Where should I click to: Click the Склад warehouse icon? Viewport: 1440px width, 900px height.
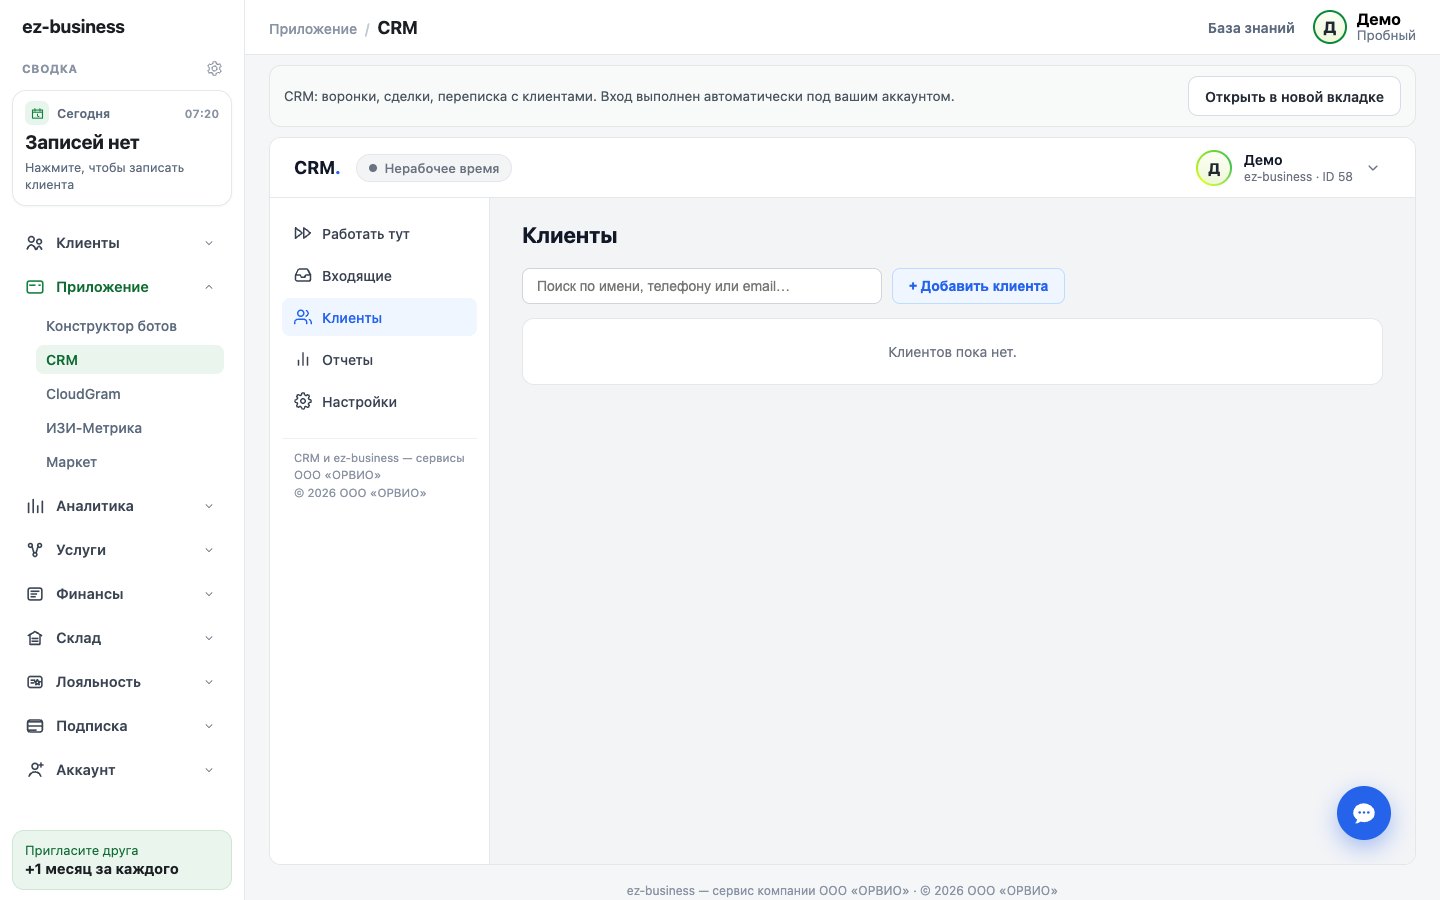35,638
